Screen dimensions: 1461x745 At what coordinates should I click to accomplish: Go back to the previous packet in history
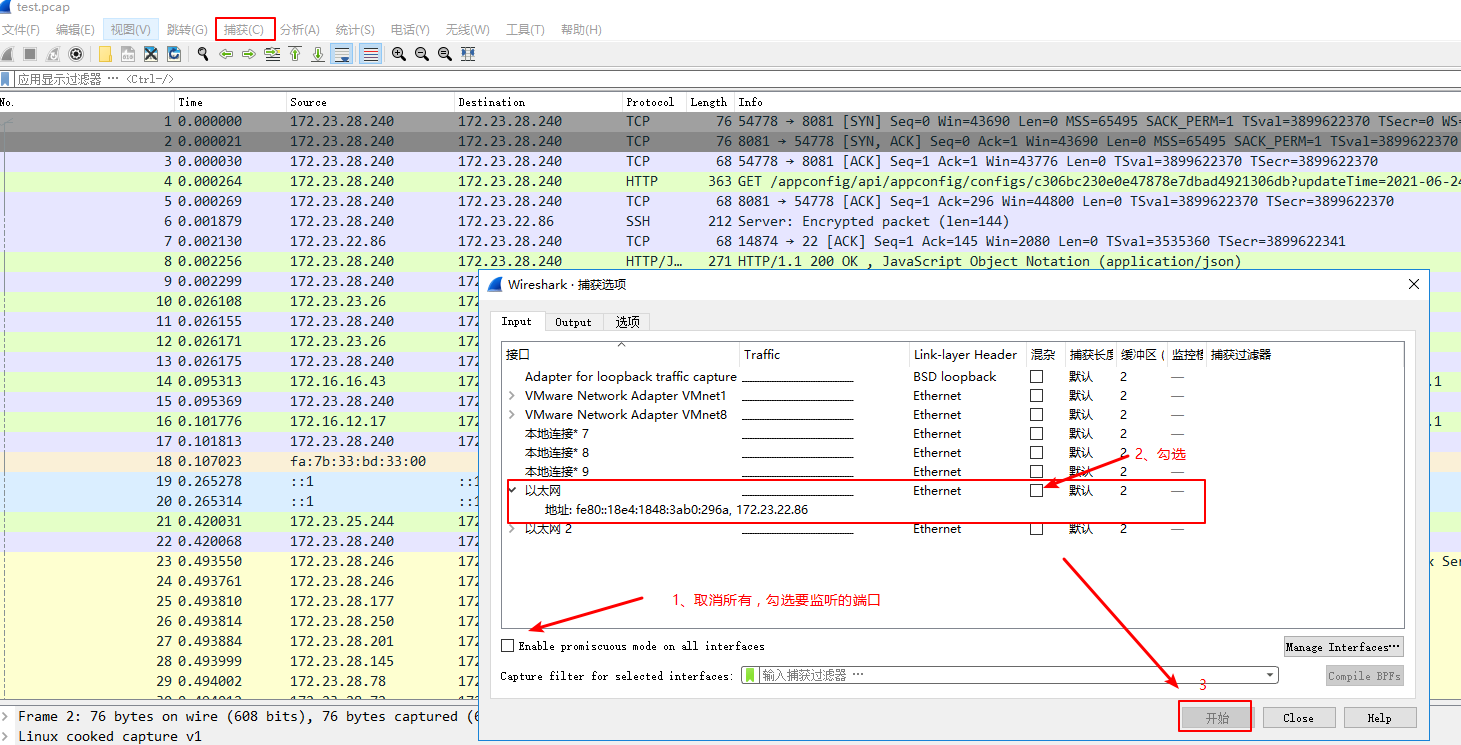(226, 54)
